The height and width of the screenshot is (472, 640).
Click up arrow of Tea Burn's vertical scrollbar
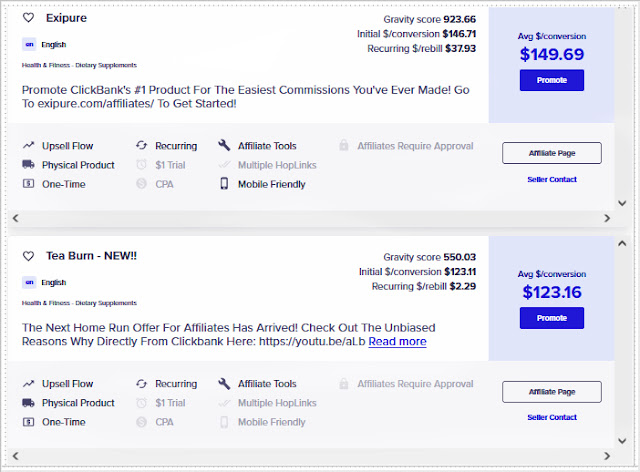click(x=624, y=243)
